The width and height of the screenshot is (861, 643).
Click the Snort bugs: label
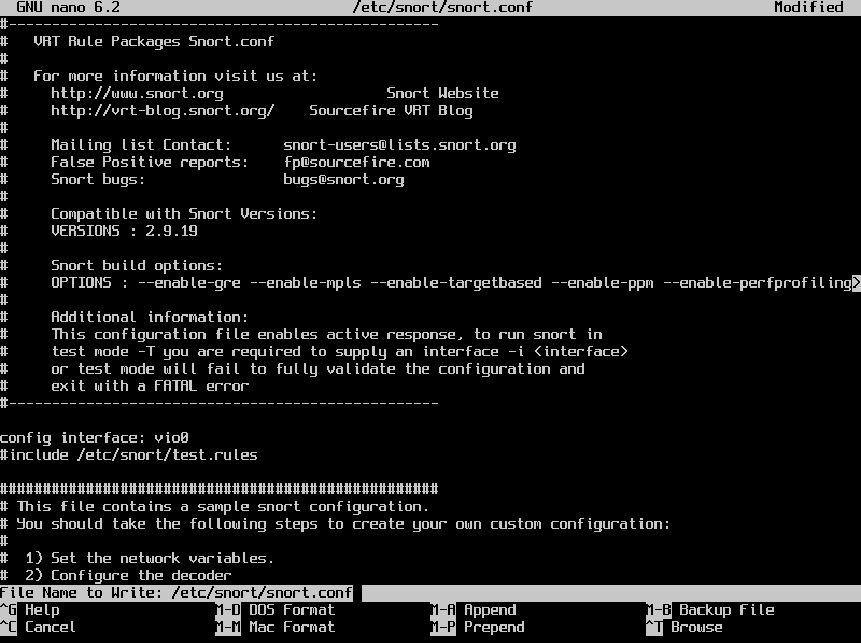click(98, 180)
